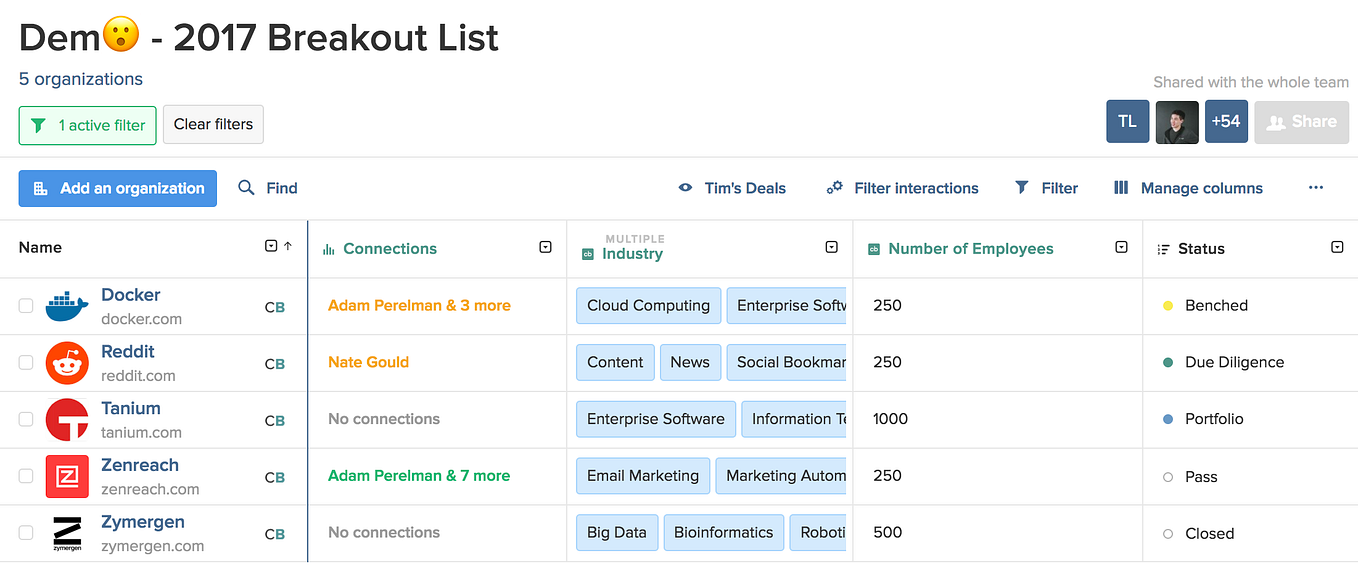Click the Crunchbase CB icon beside Tanium
The height and width of the screenshot is (567, 1358).
click(x=274, y=421)
